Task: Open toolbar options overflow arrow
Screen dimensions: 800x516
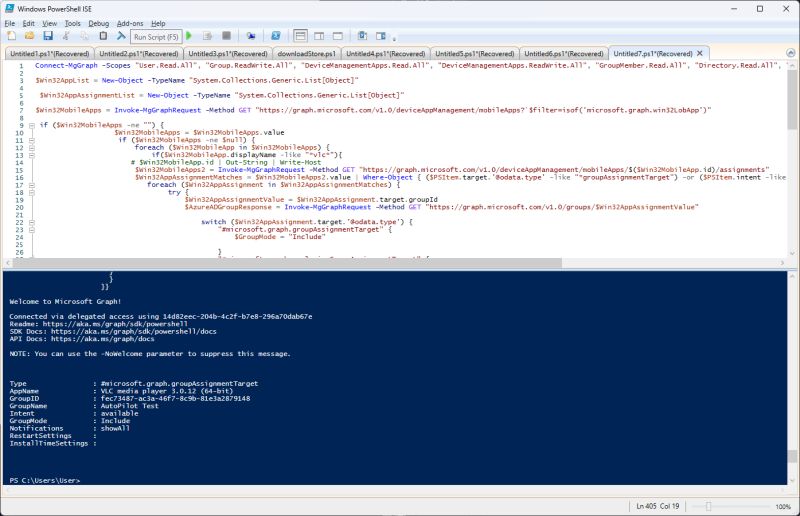Action: coord(394,38)
